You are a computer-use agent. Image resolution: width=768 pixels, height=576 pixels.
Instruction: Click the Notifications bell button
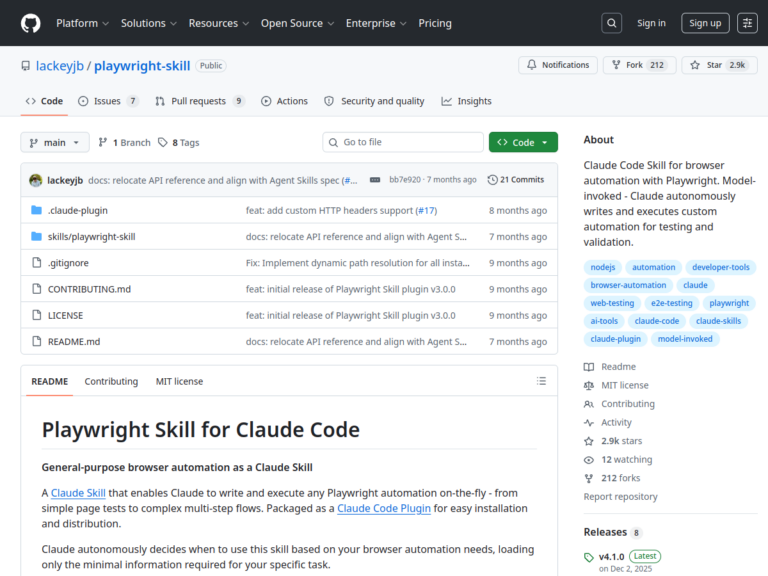558,65
